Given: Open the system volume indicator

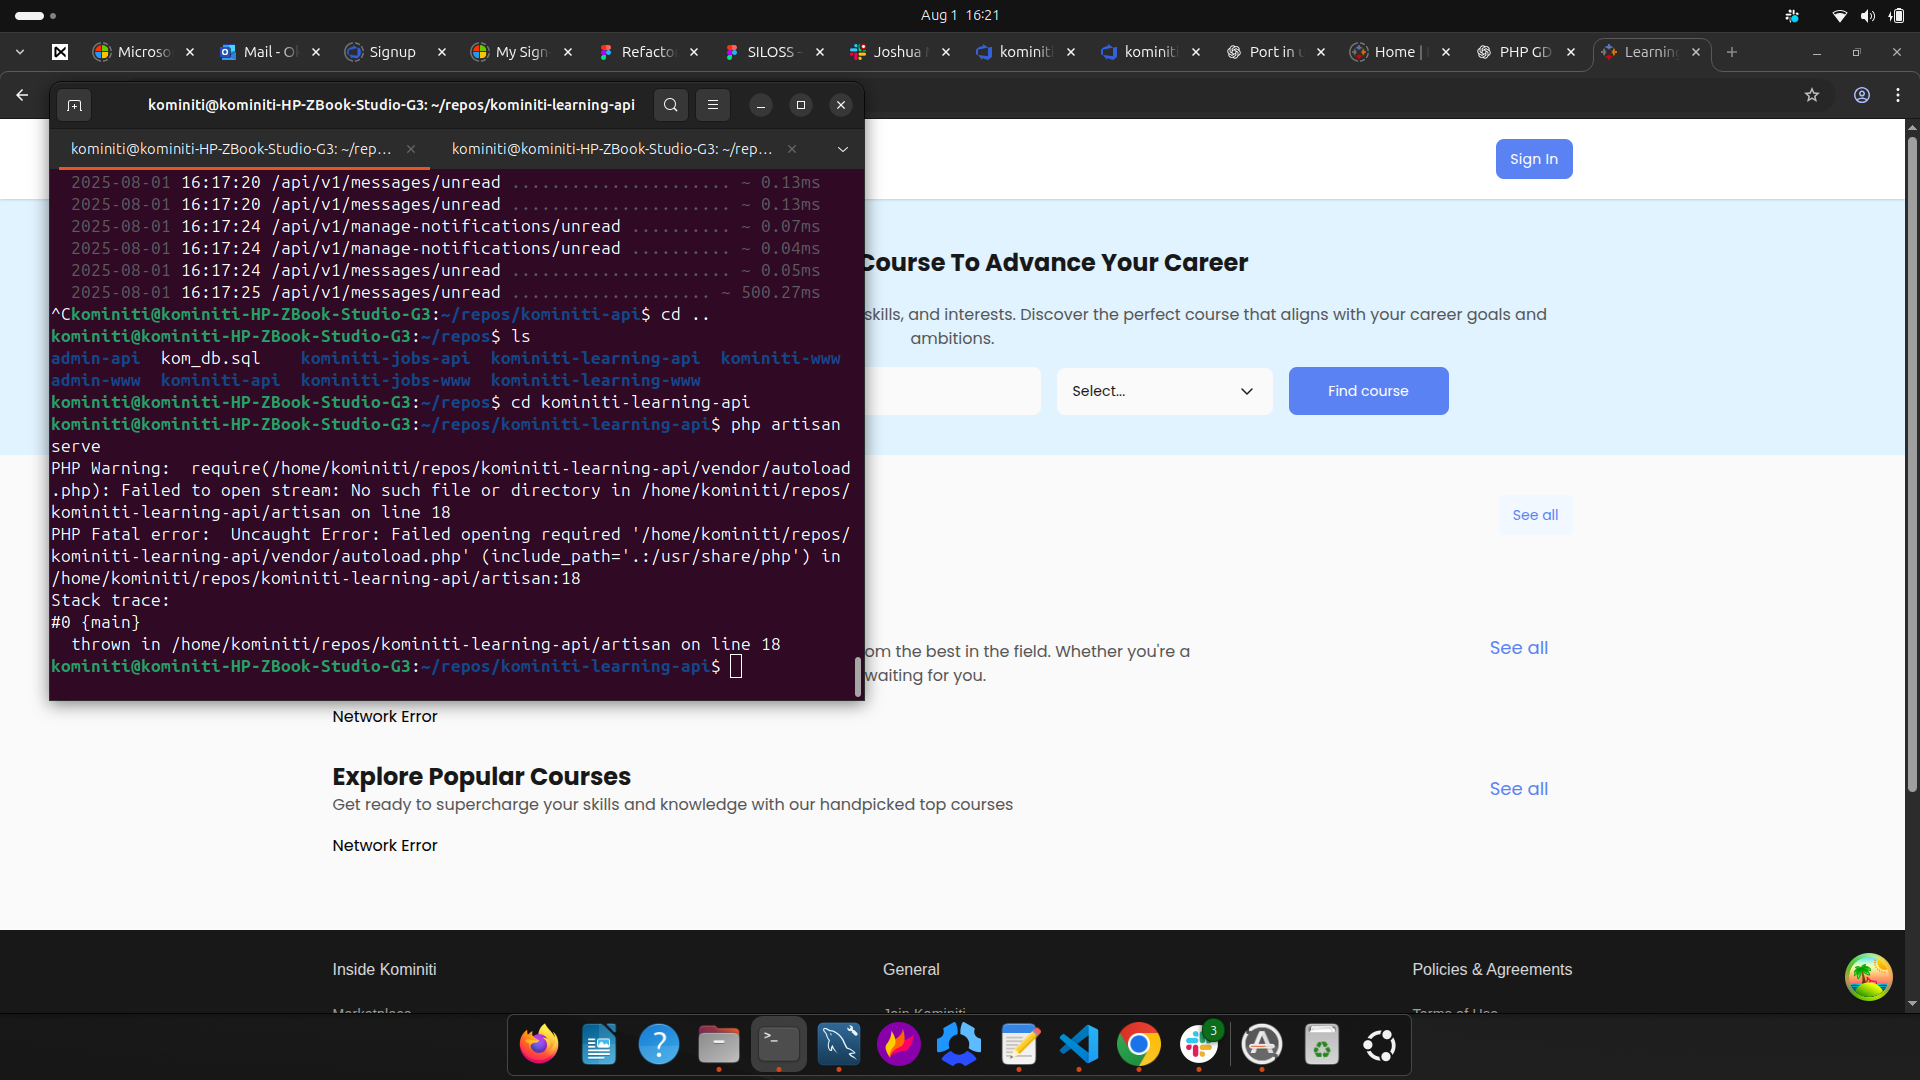Looking at the screenshot, I should point(1867,15).
